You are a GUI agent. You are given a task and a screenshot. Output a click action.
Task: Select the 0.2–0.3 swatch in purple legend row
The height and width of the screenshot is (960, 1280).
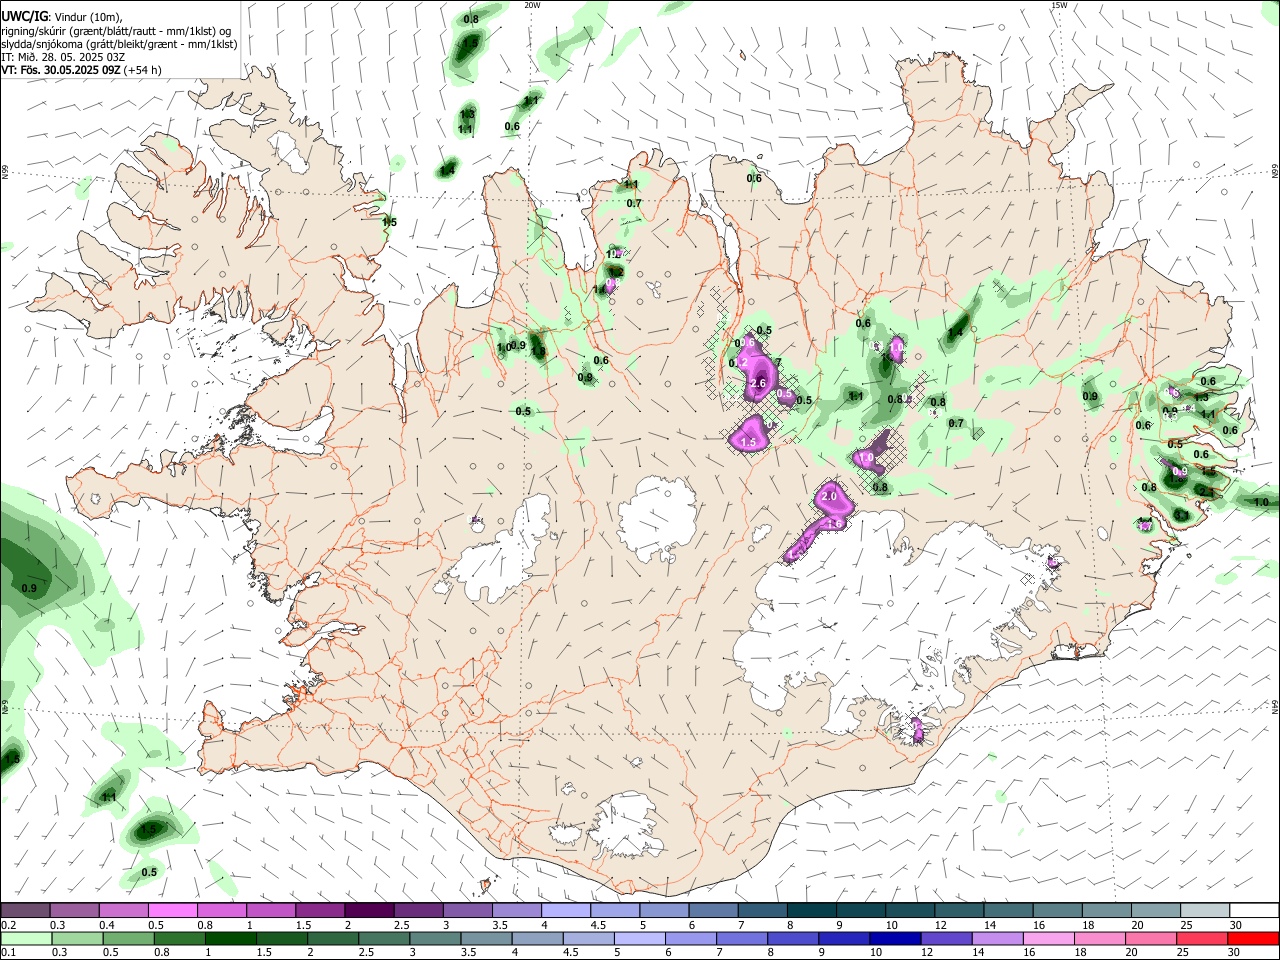(24, 910)
